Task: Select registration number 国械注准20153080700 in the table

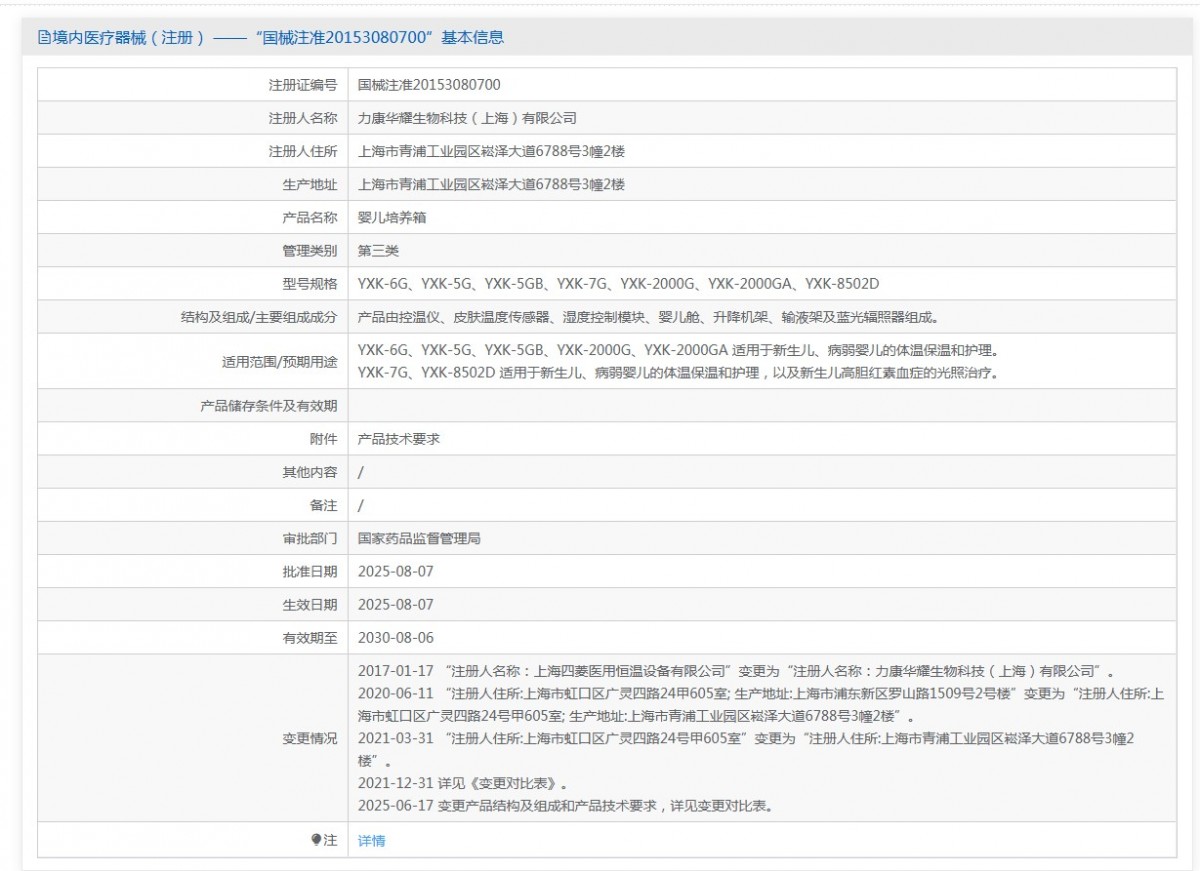Action: [x=429, y=85]
